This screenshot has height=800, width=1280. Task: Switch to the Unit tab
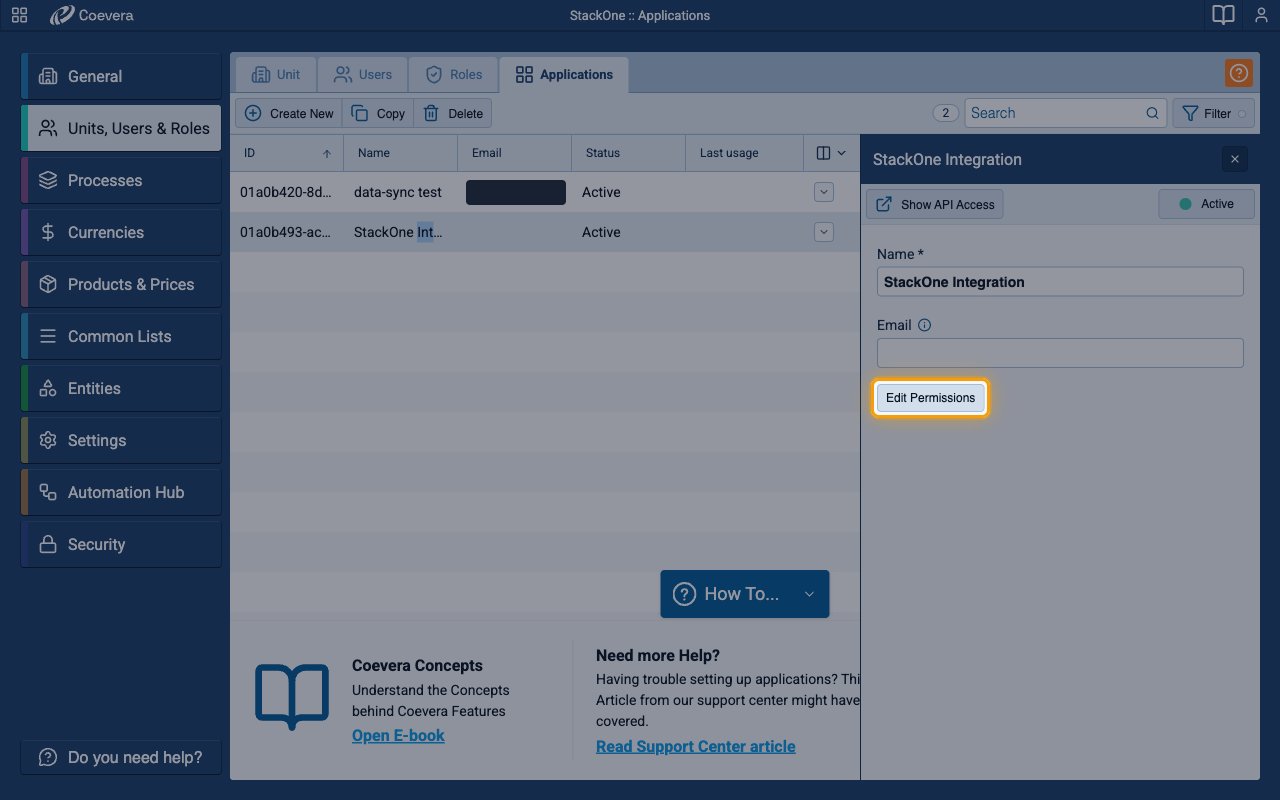pyautogui.click(x=276, y=75)
